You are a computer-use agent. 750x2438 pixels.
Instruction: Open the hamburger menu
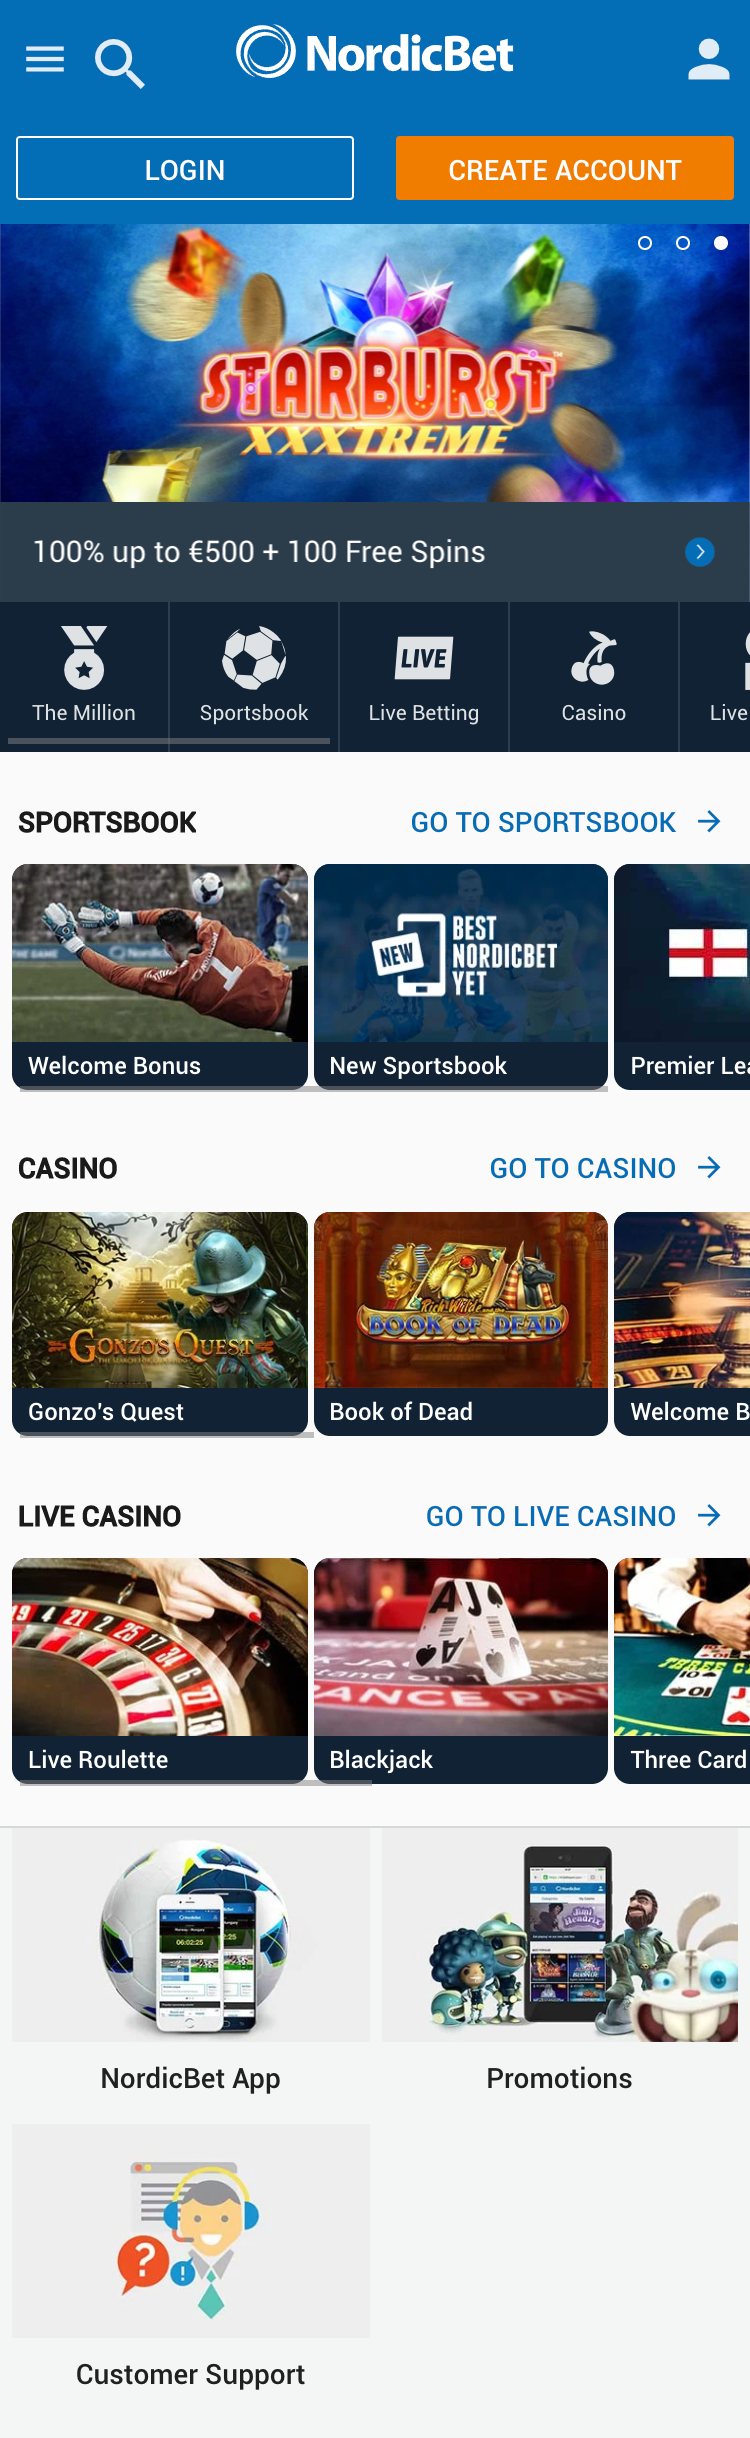pos(45,60)
